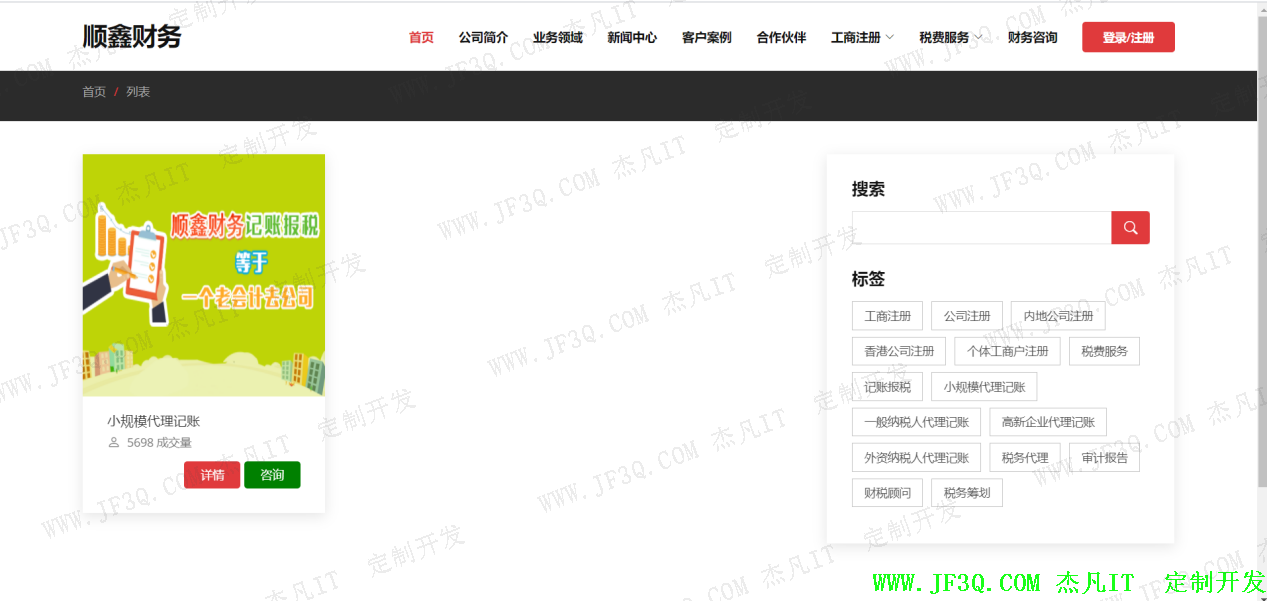The width and height of the screenshot is (1267, 601).
Task: Select 客户案例 in the navigation bar
Action: coord(706,38)
